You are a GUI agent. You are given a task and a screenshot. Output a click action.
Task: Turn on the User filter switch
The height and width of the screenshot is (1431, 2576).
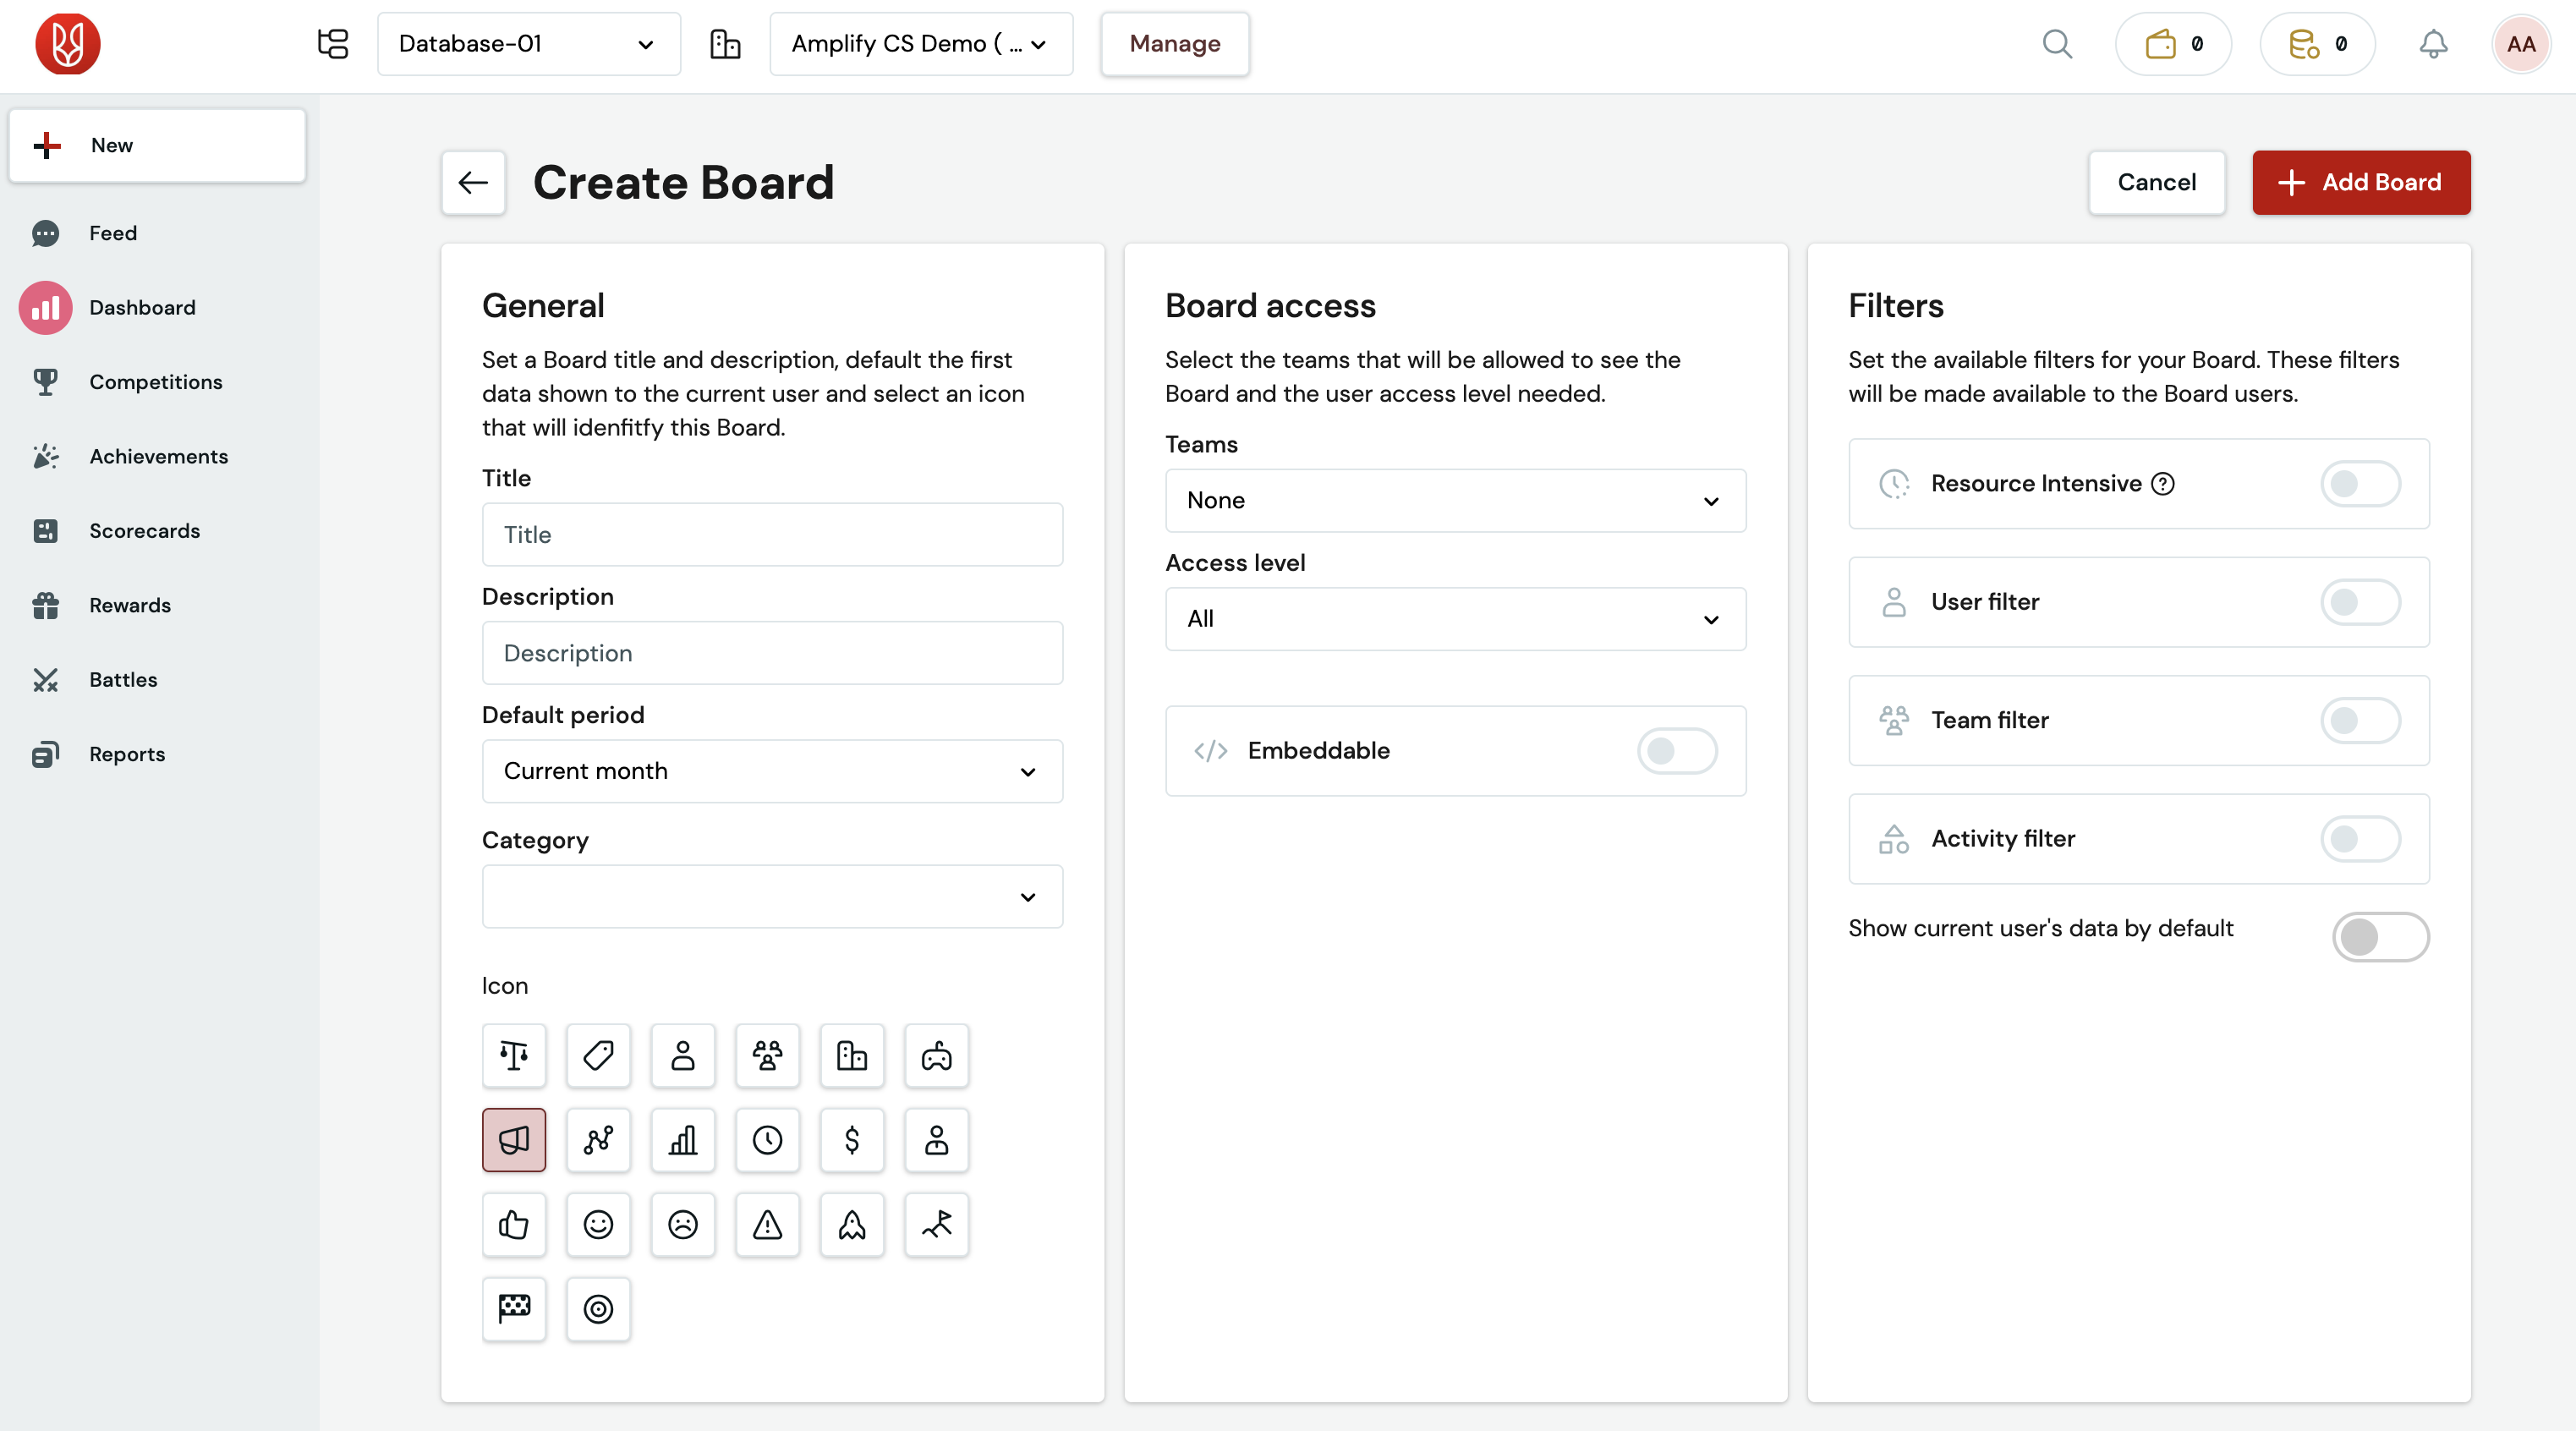pos(2360,602)
